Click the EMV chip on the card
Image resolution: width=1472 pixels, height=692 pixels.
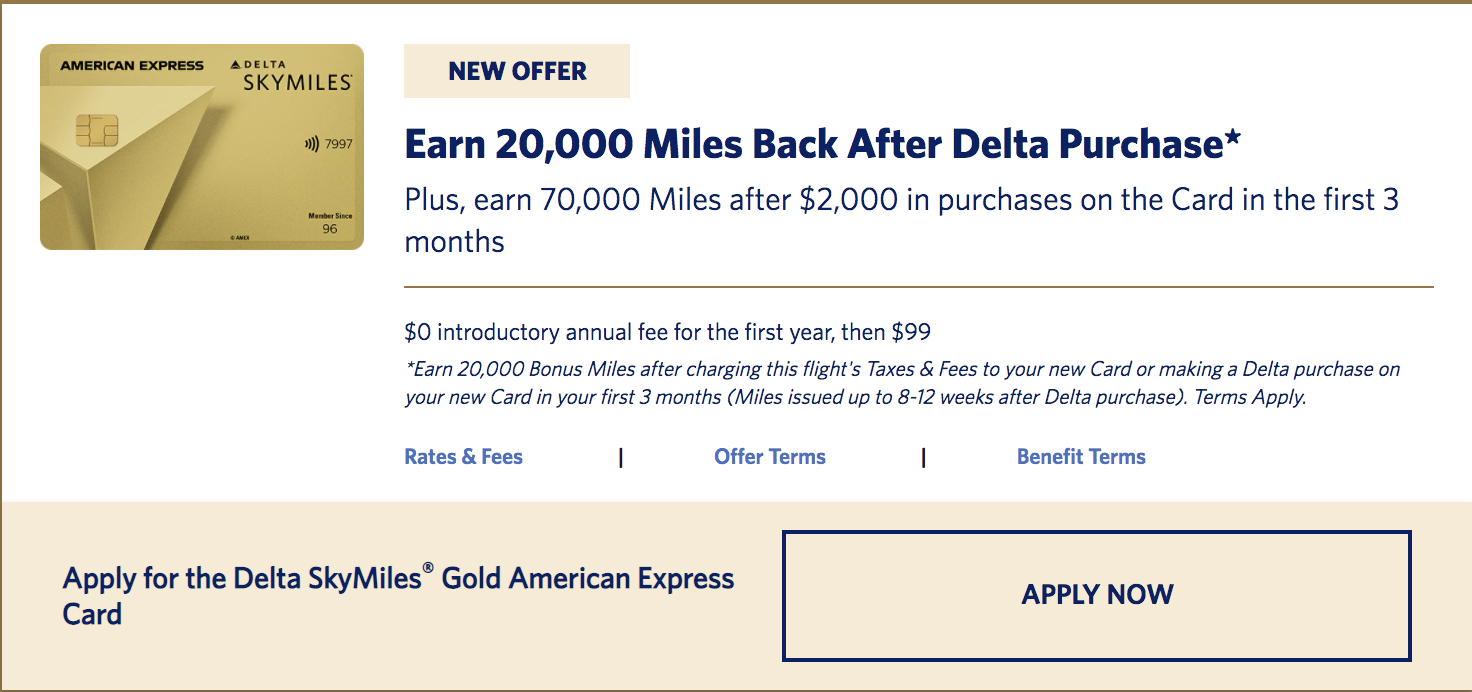pos(97,132)
